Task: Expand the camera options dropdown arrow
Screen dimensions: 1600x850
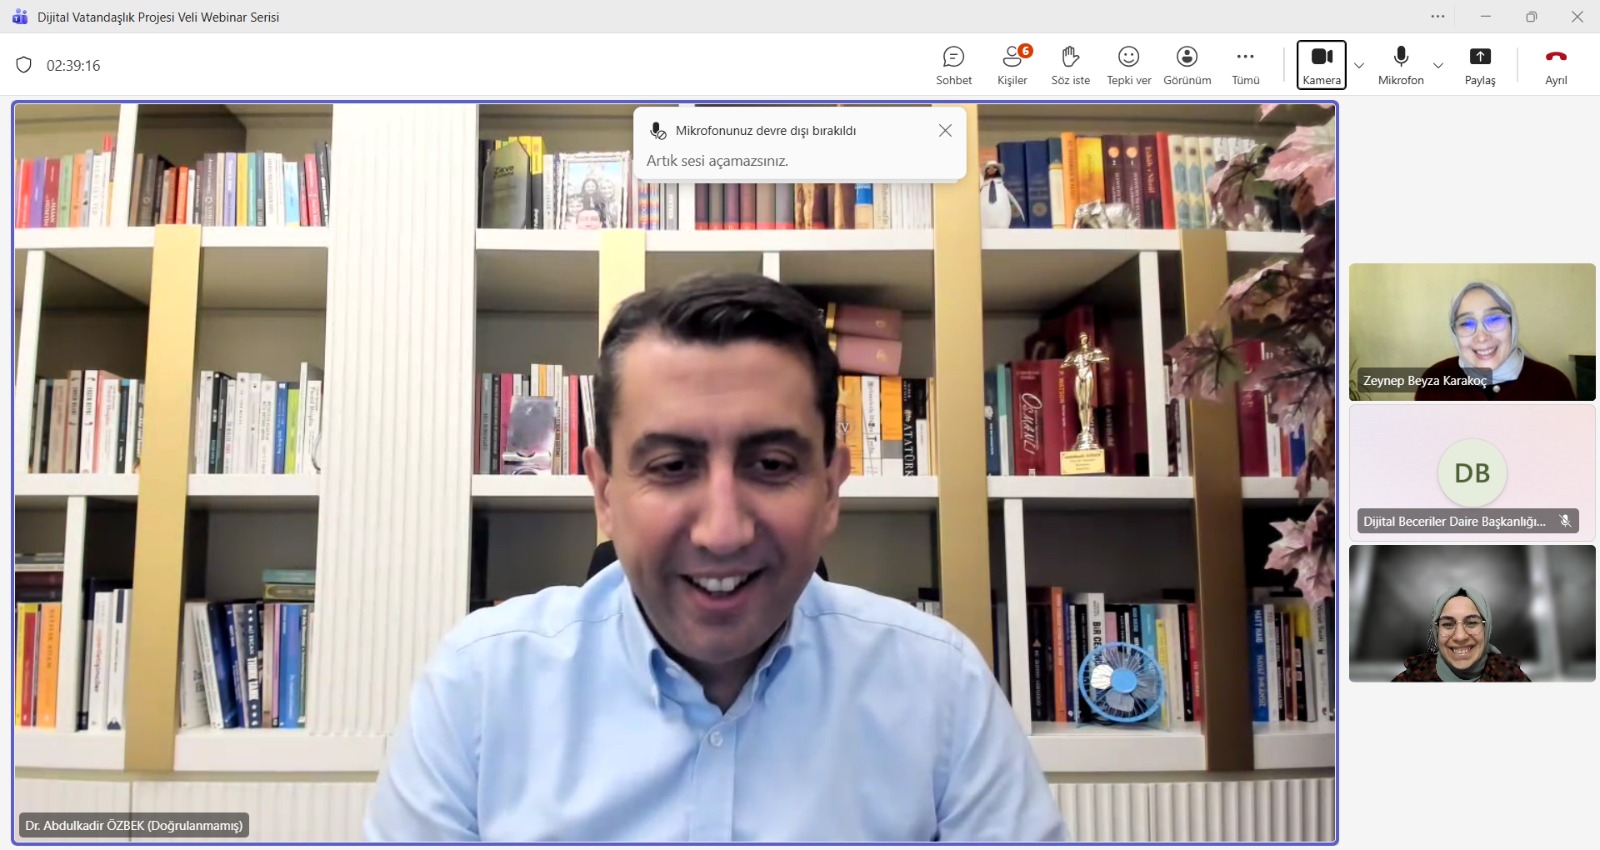Action: [x=1359, y=66]
